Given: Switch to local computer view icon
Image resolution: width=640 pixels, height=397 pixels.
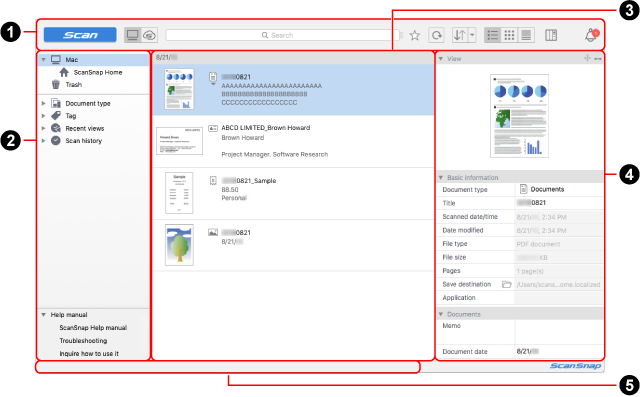Looking at the screenshot, I should (x=133, y=35).
